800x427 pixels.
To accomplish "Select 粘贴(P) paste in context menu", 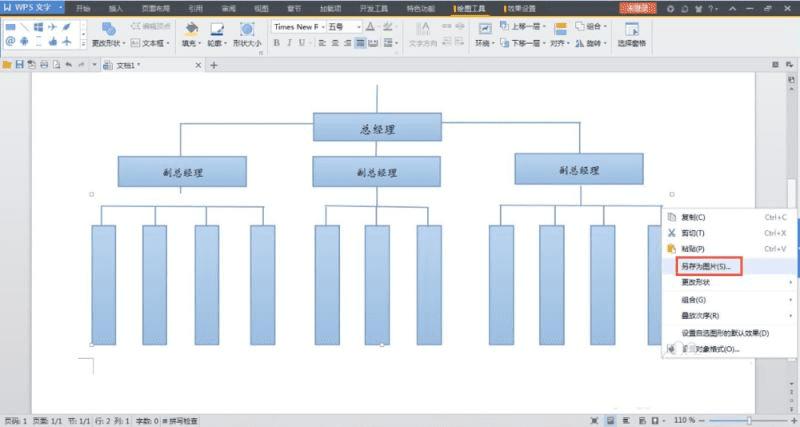I will pyautogui.click(x=729, y=249).
